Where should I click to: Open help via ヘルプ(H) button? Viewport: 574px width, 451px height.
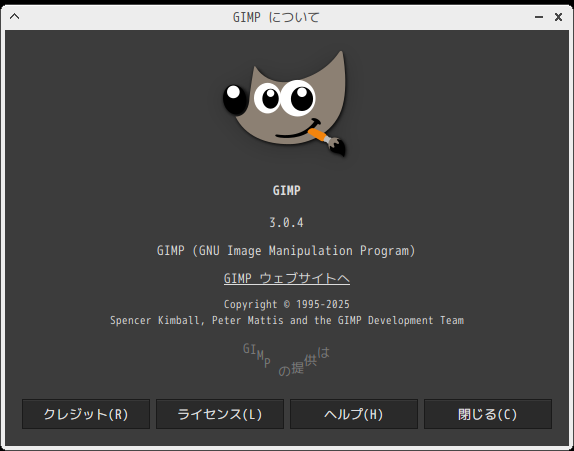point(354,414)
